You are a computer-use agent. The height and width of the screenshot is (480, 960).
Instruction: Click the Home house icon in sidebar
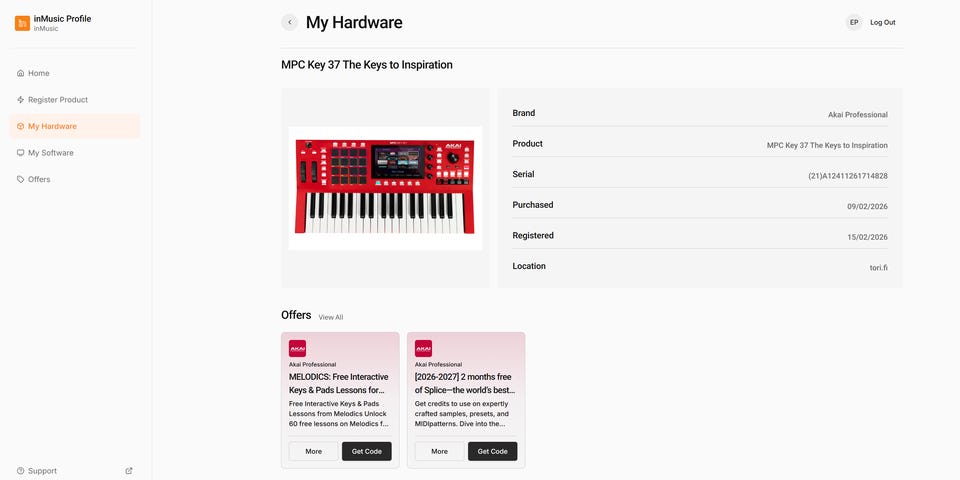point(21,73)
